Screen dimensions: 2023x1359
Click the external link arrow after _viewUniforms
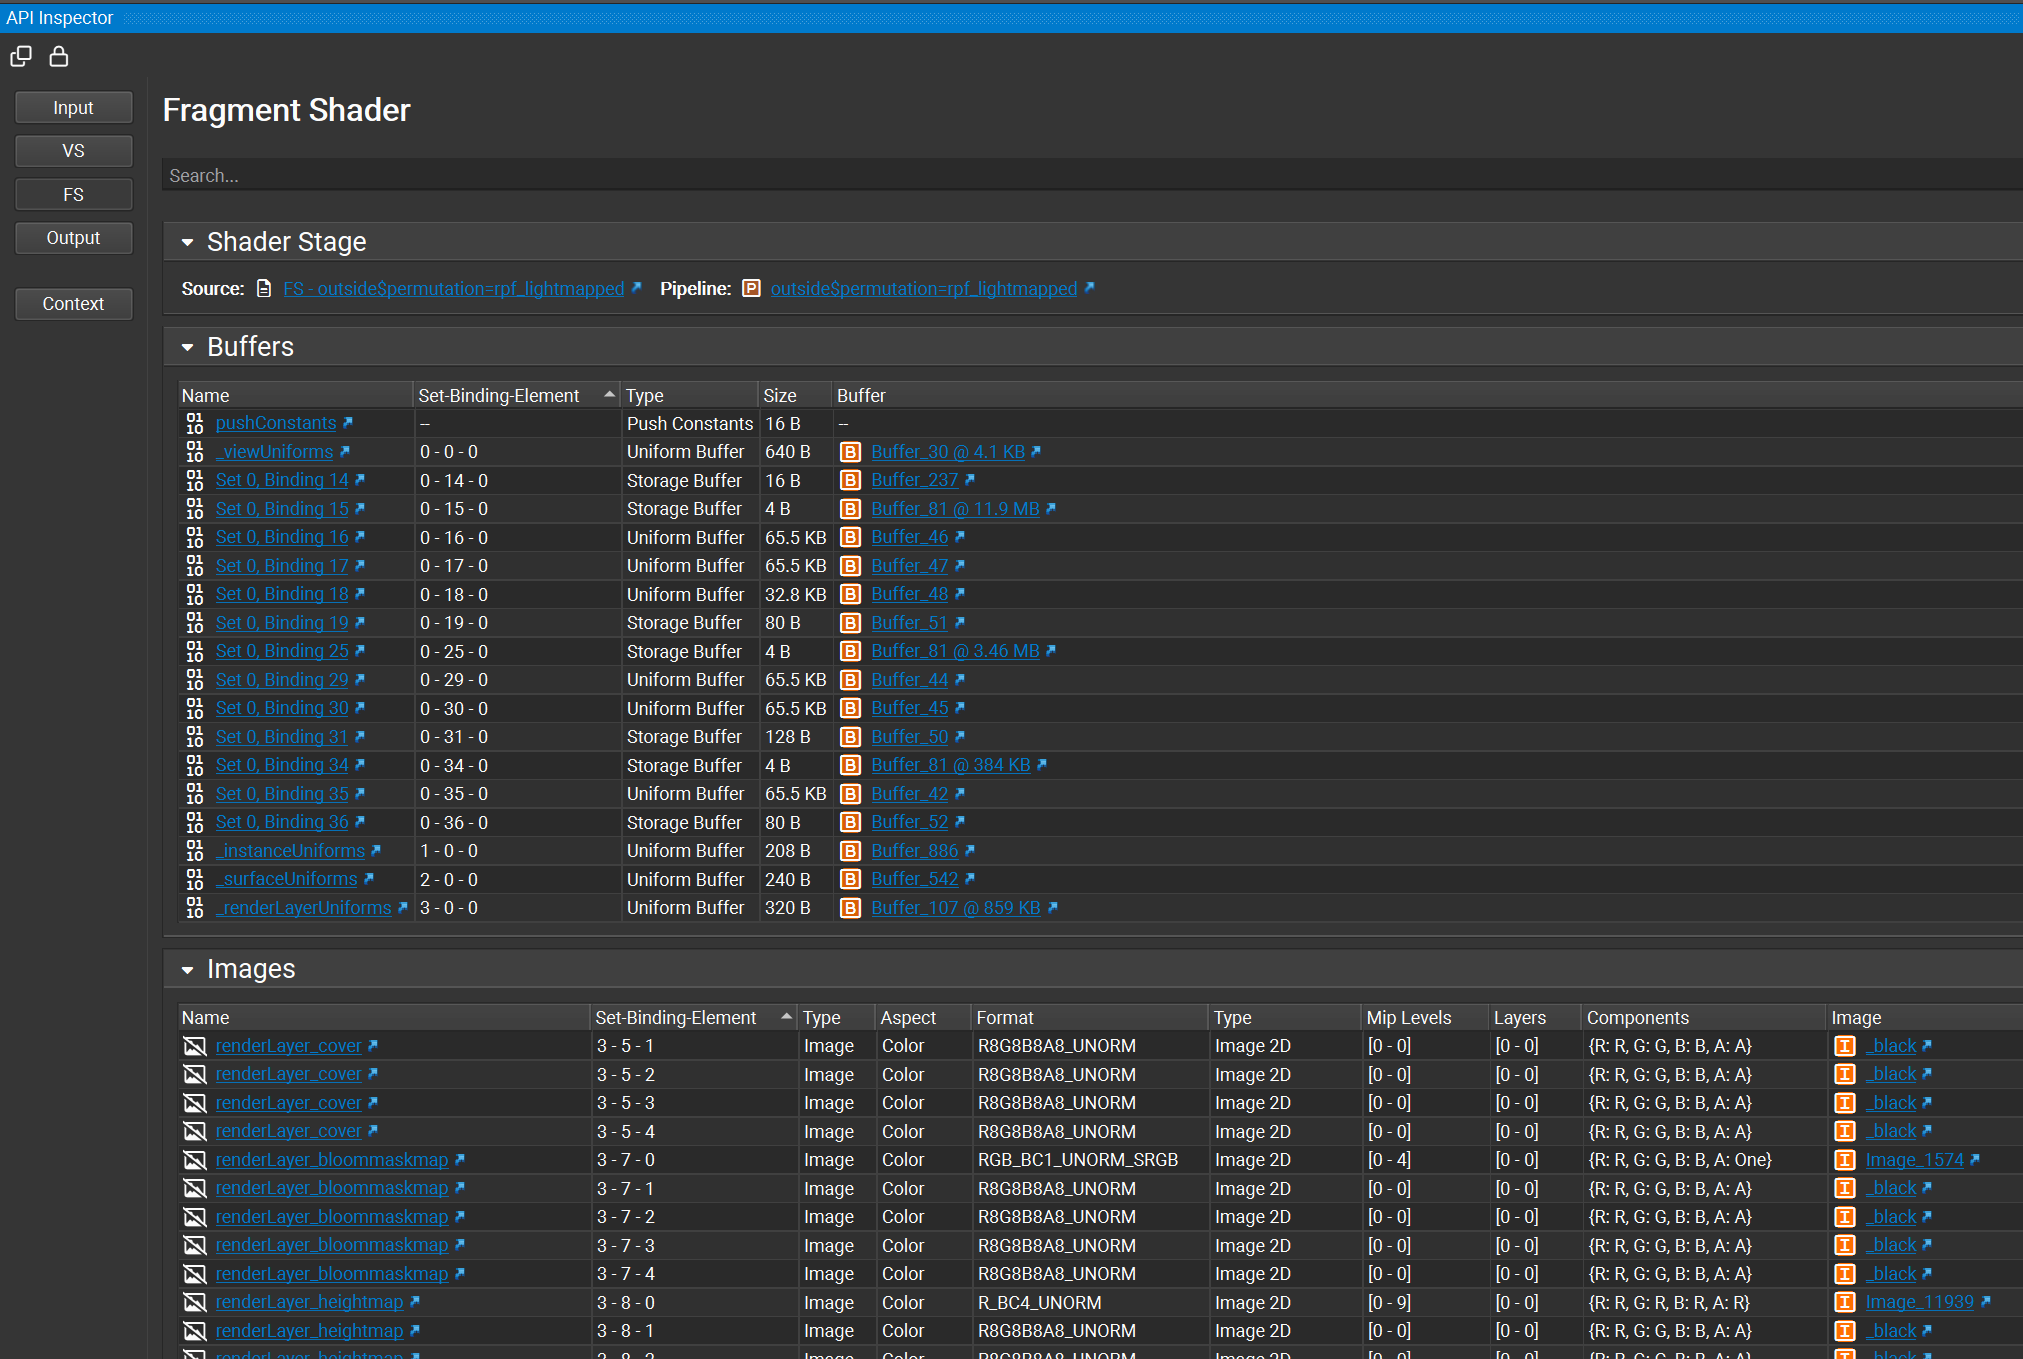coord(345,452)
